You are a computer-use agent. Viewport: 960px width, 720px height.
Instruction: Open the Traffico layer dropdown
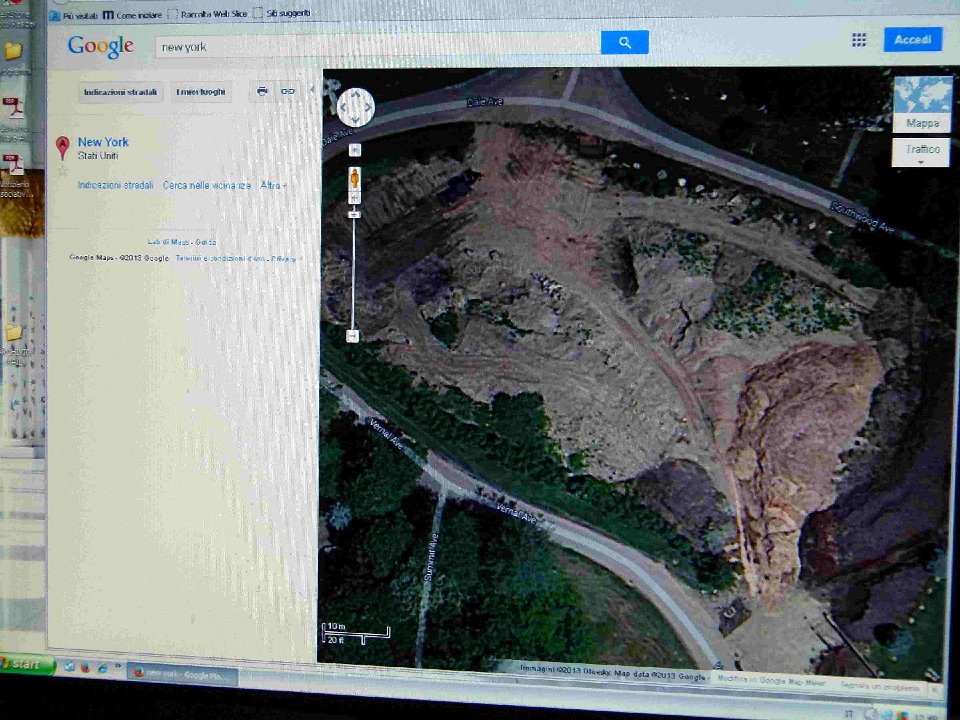921,152
